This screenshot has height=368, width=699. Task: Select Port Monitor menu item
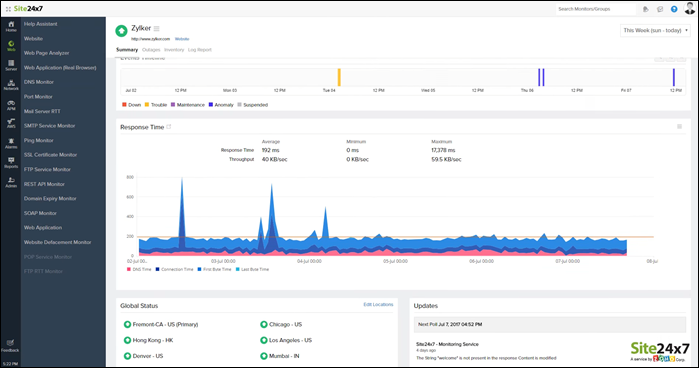38,97
